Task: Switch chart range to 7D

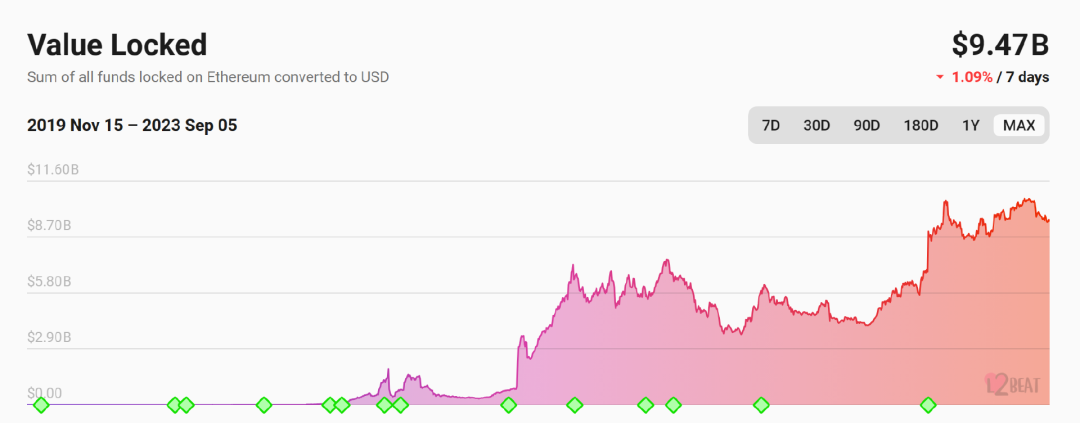Action: coord(771,125)
